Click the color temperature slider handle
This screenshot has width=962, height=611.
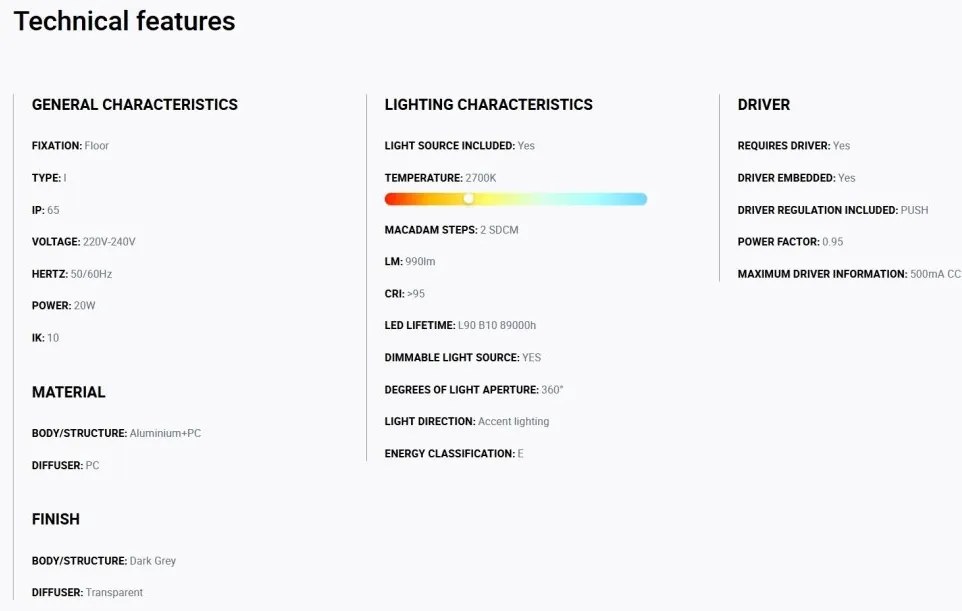[469, 199]
